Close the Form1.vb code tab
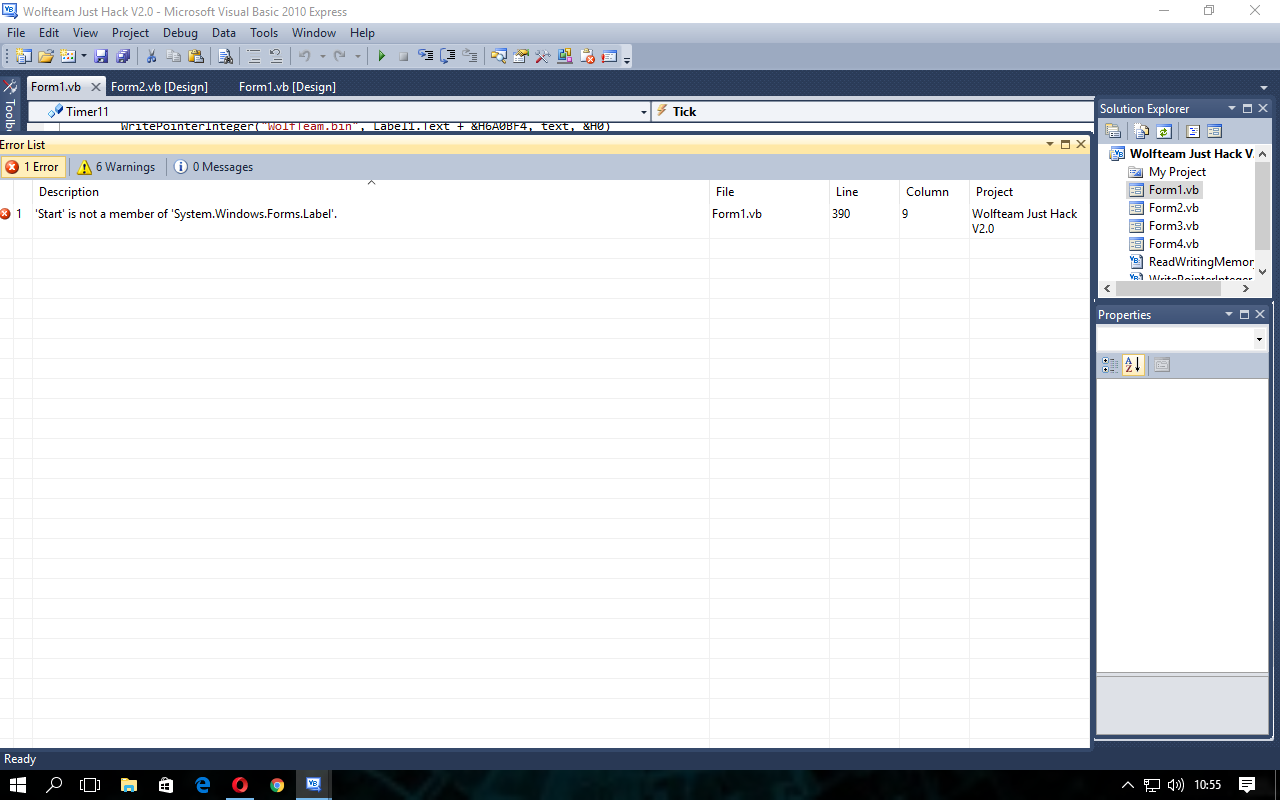Image resolution: width=1280 pixels, height=800 pixels. pos(96,87)
